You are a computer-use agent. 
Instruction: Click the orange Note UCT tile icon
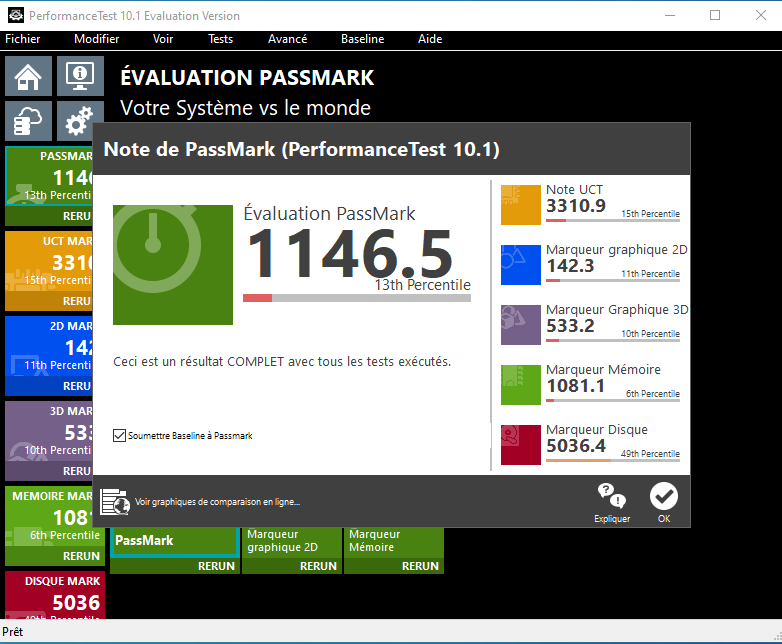pyautogui.click(x=521, y=205)
